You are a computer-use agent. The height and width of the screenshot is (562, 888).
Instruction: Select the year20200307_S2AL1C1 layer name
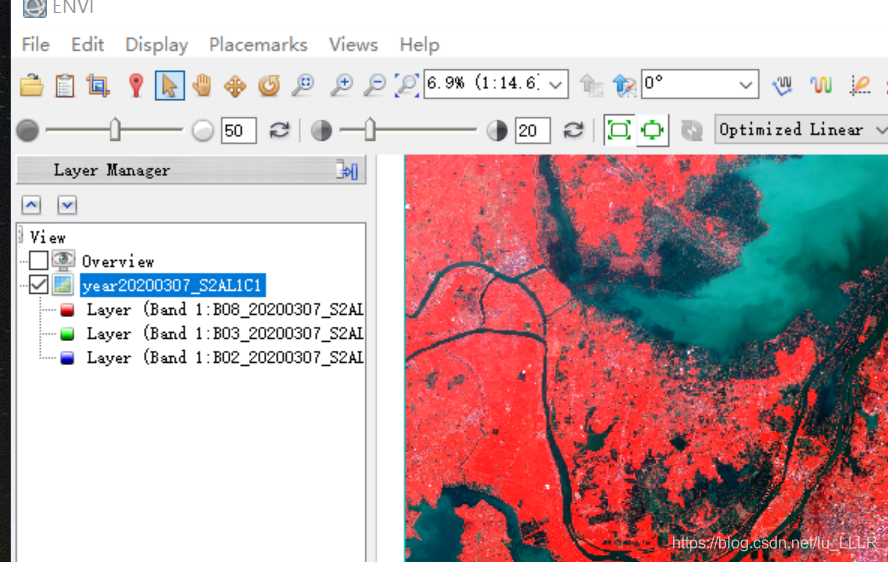point(173,285)
